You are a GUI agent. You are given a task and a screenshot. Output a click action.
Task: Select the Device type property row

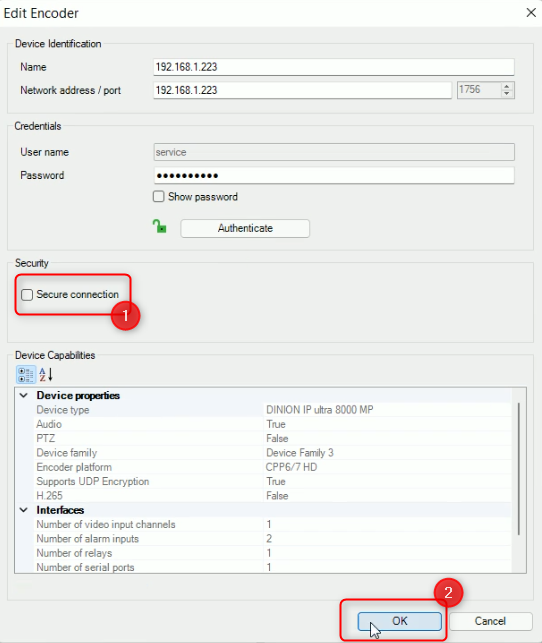pyautogui.click(x=273, y=410)
